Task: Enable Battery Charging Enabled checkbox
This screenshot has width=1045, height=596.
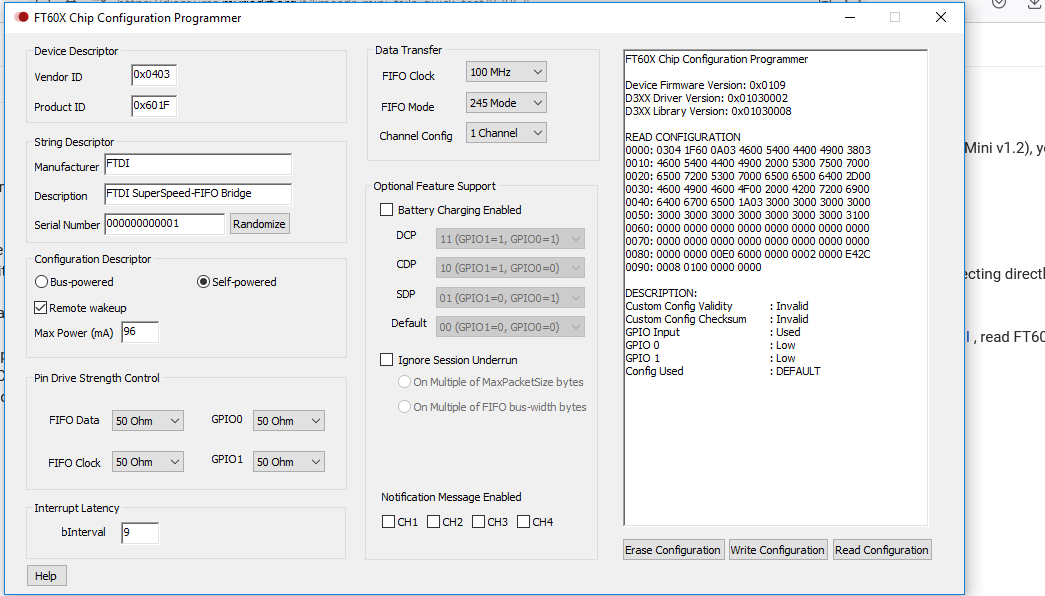Action: [x=387, y=209]
